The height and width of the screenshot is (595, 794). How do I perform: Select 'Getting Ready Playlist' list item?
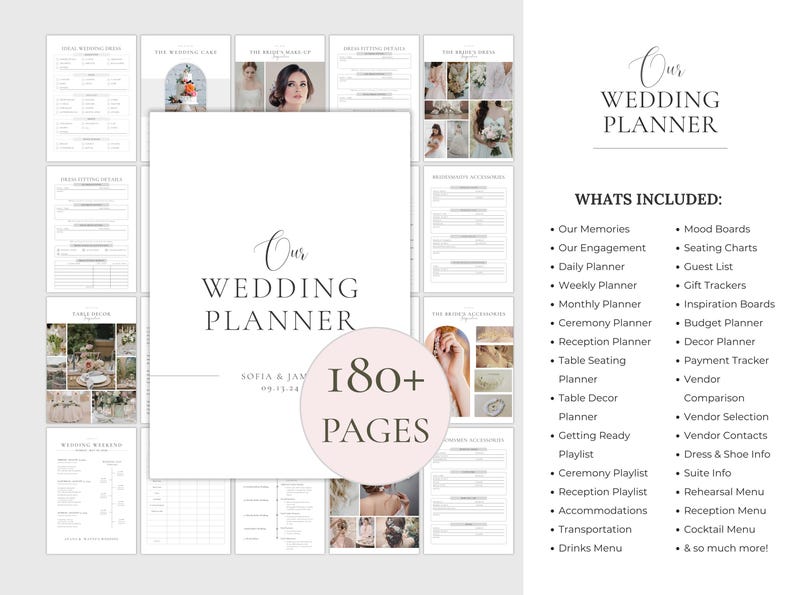(x=593, y=445)
